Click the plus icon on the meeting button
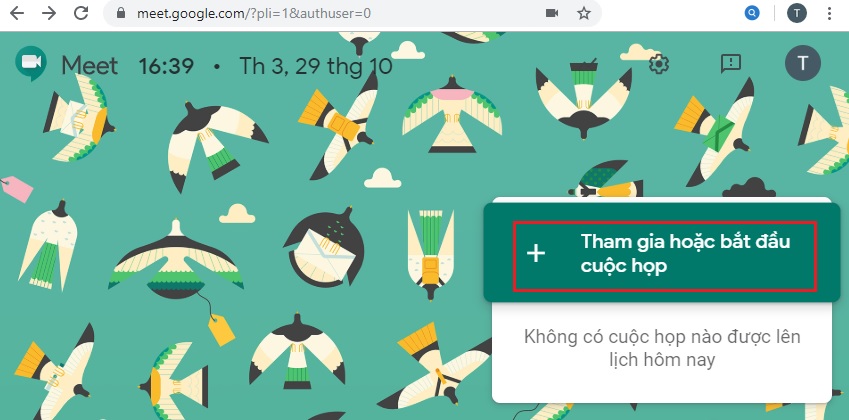The image size is (849, 420). 536,254
